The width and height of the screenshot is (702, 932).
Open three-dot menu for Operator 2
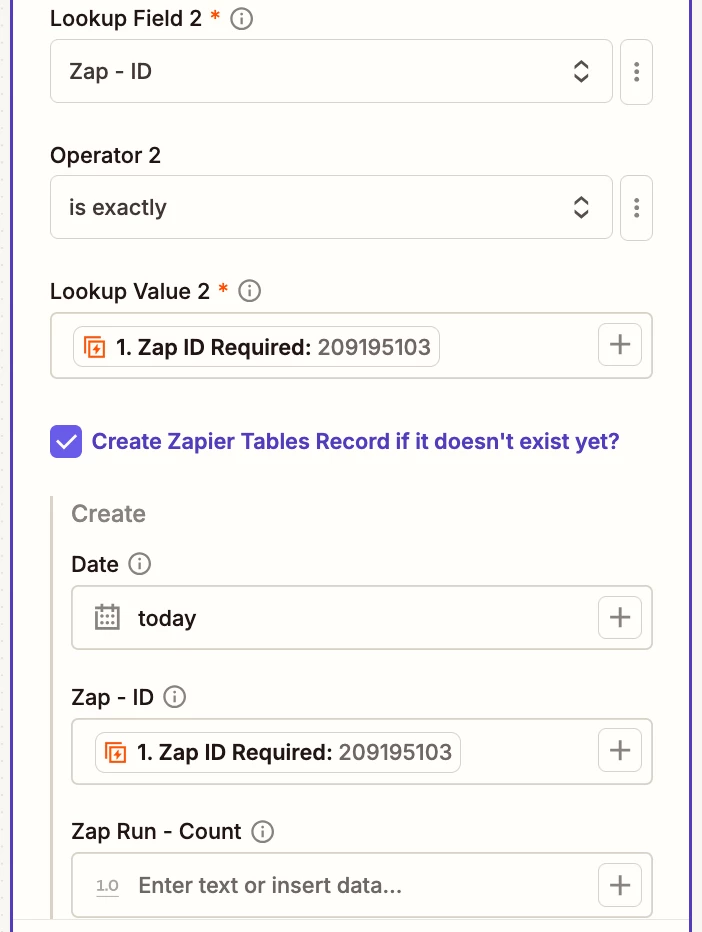pos(636,208)
